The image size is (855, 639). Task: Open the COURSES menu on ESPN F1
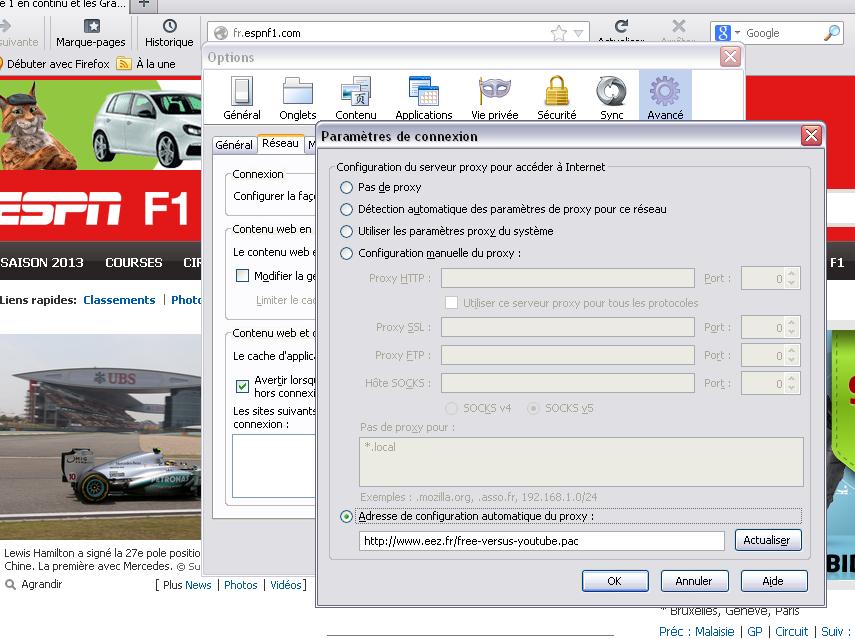point(134,262)
